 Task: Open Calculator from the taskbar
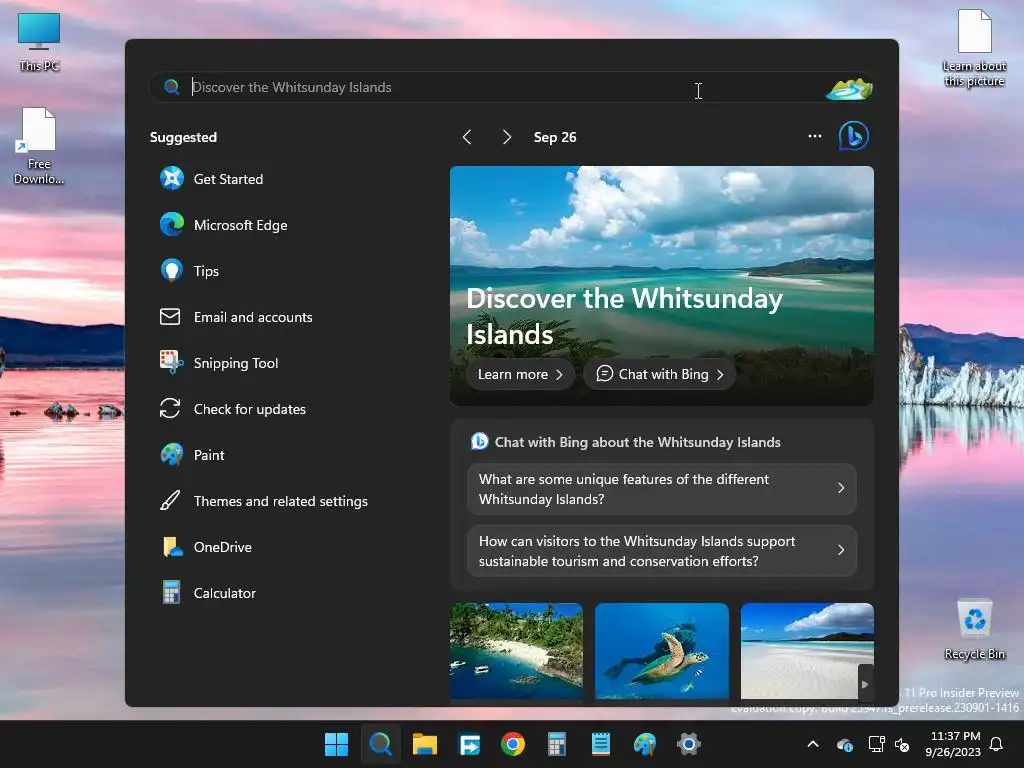(556, 744)
